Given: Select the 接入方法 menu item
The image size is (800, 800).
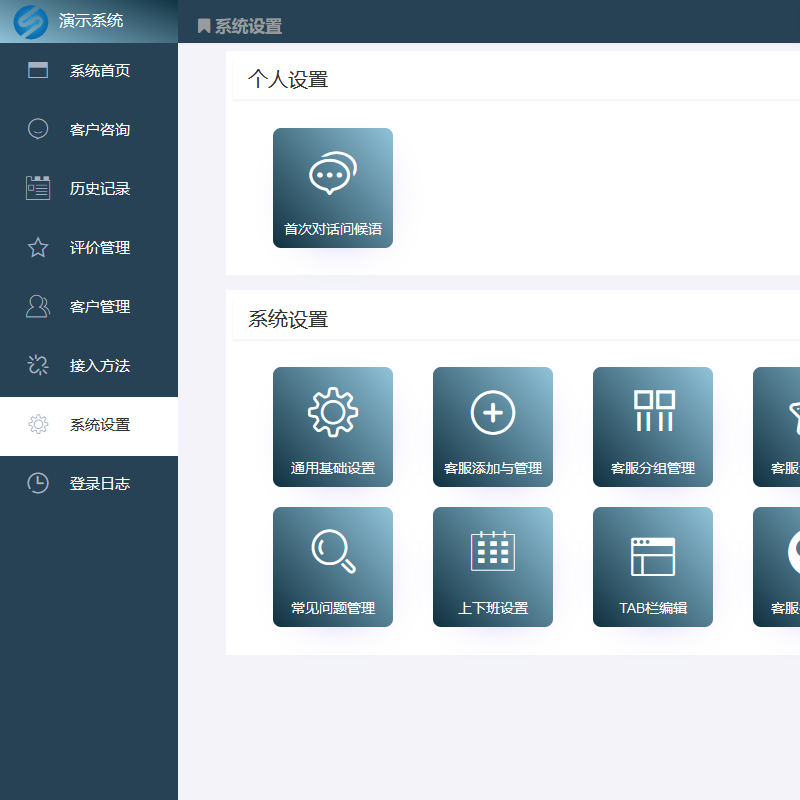Looking at the screenshot, I should [x=89, y=365].
